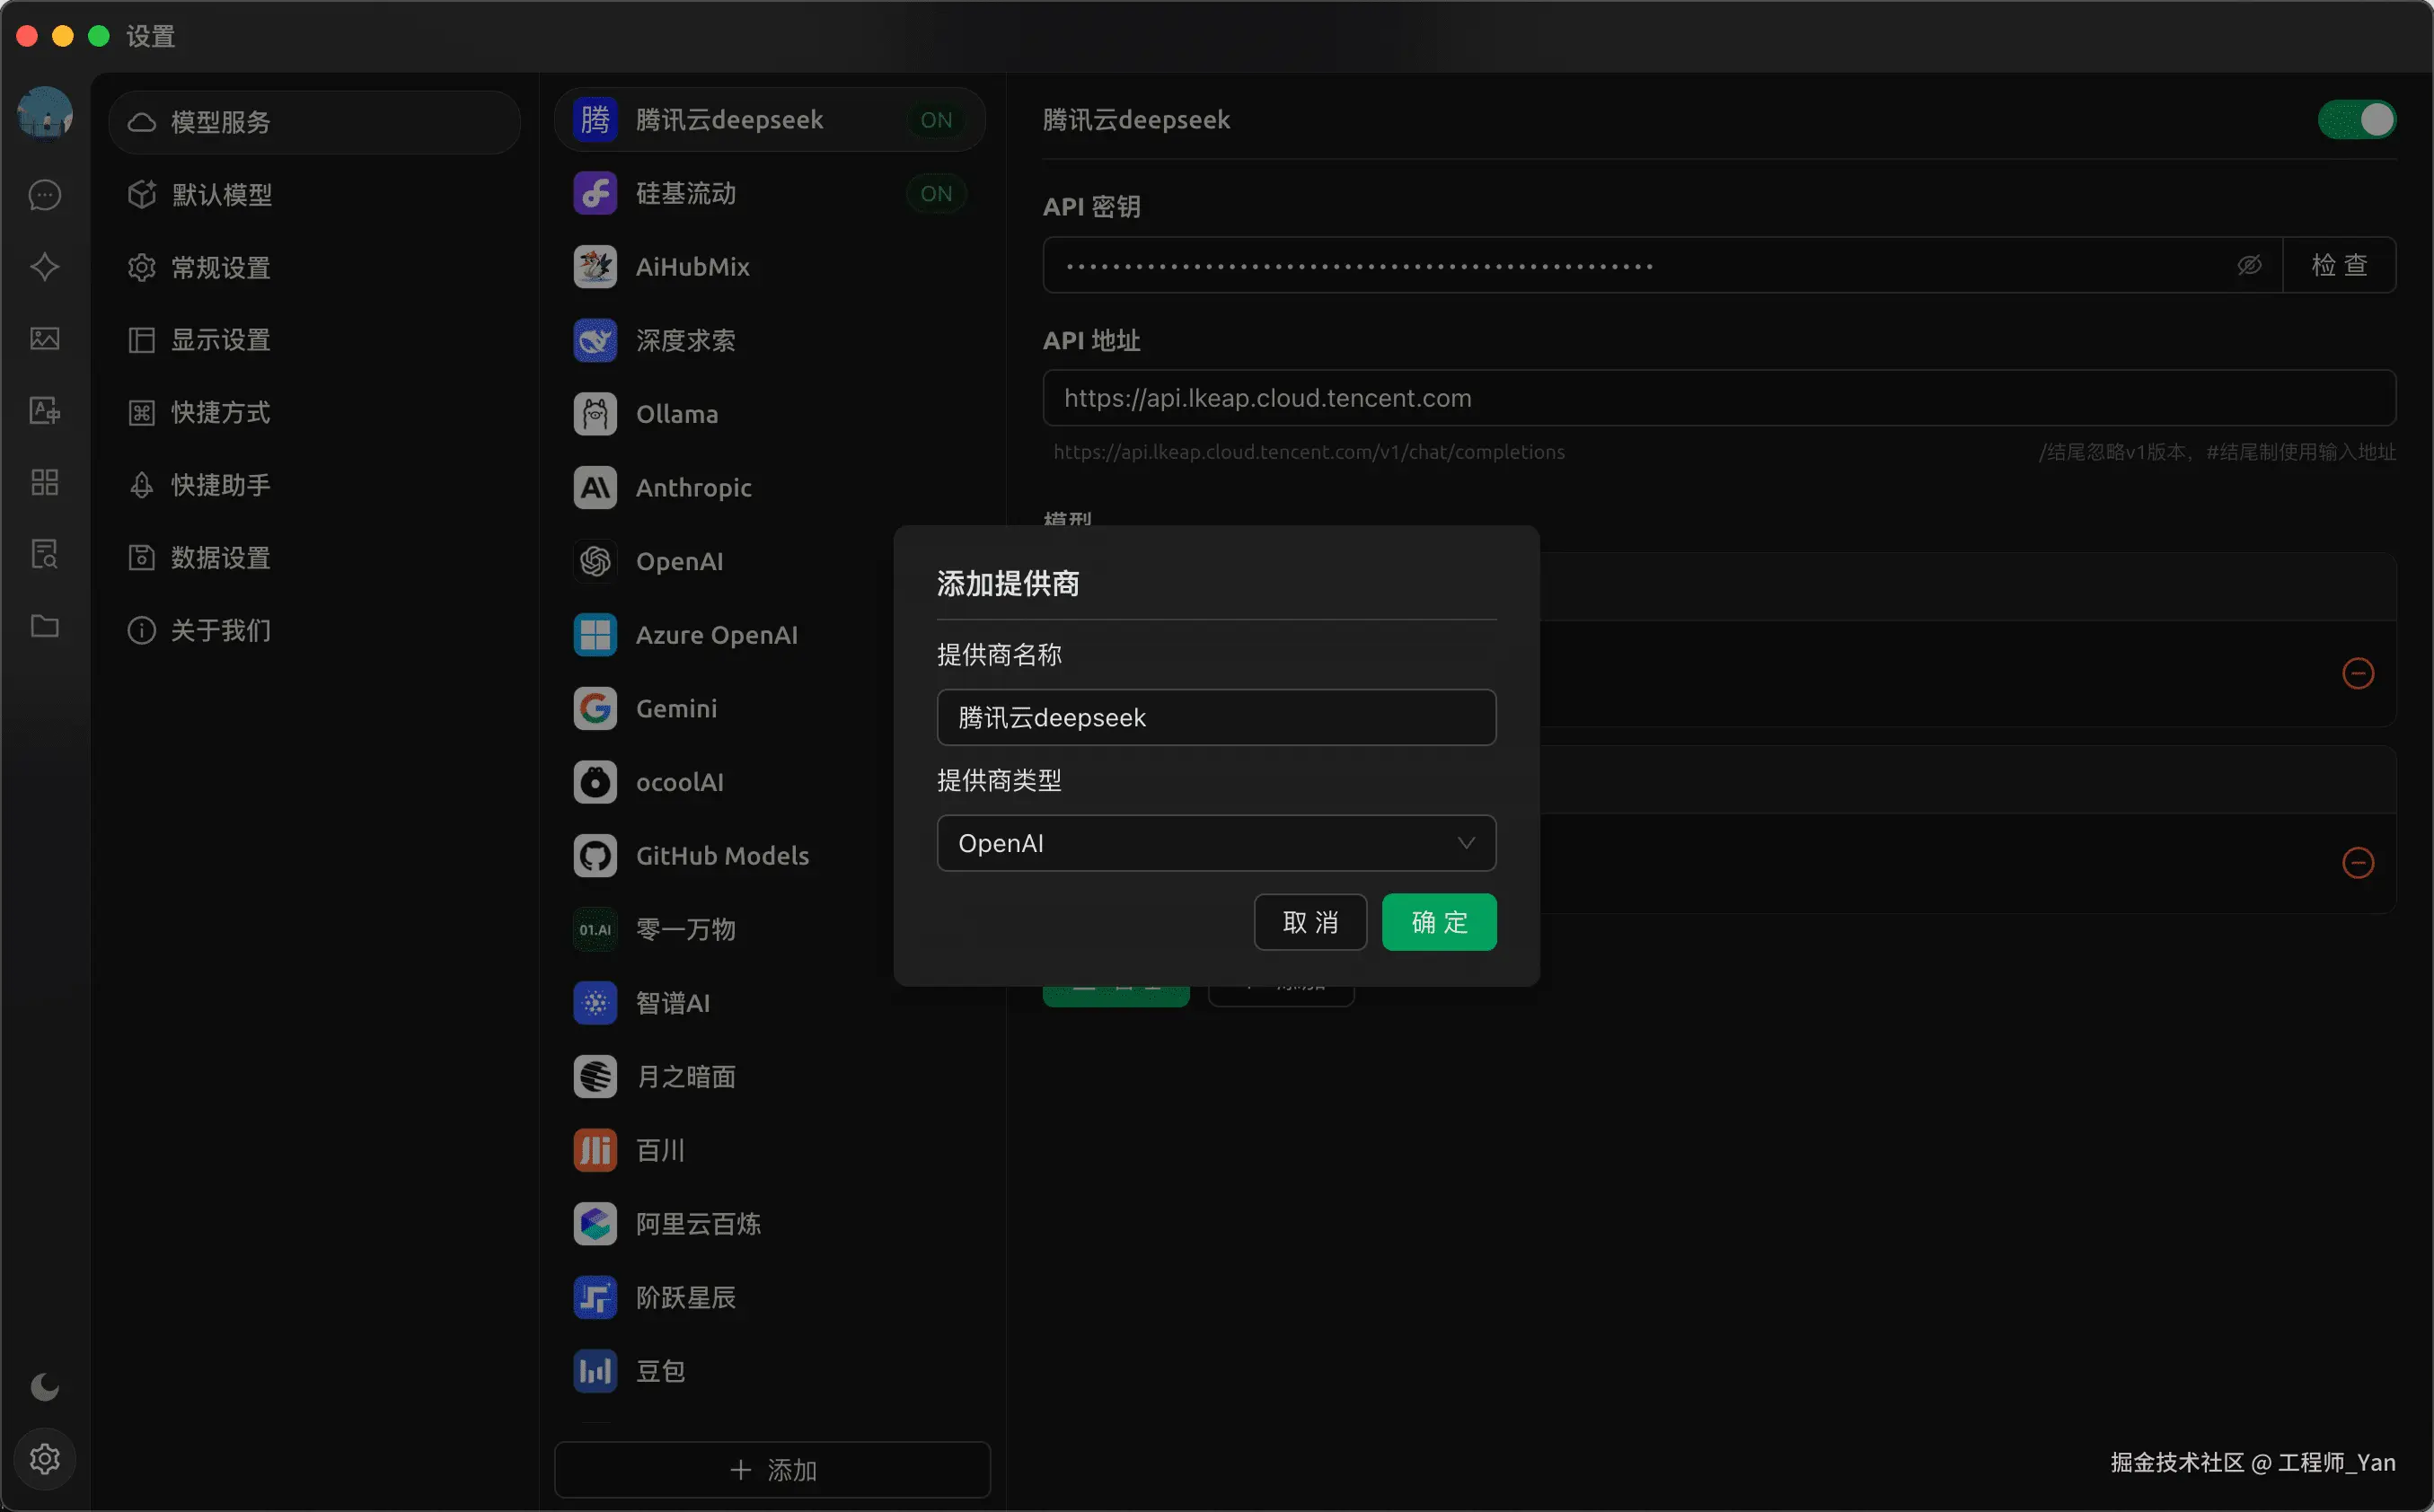The width and height of the screenshot is (2434, 1512).
Task: Show the API key with the eye icon
Action: pyautogui.click(x=2249, y=265)
